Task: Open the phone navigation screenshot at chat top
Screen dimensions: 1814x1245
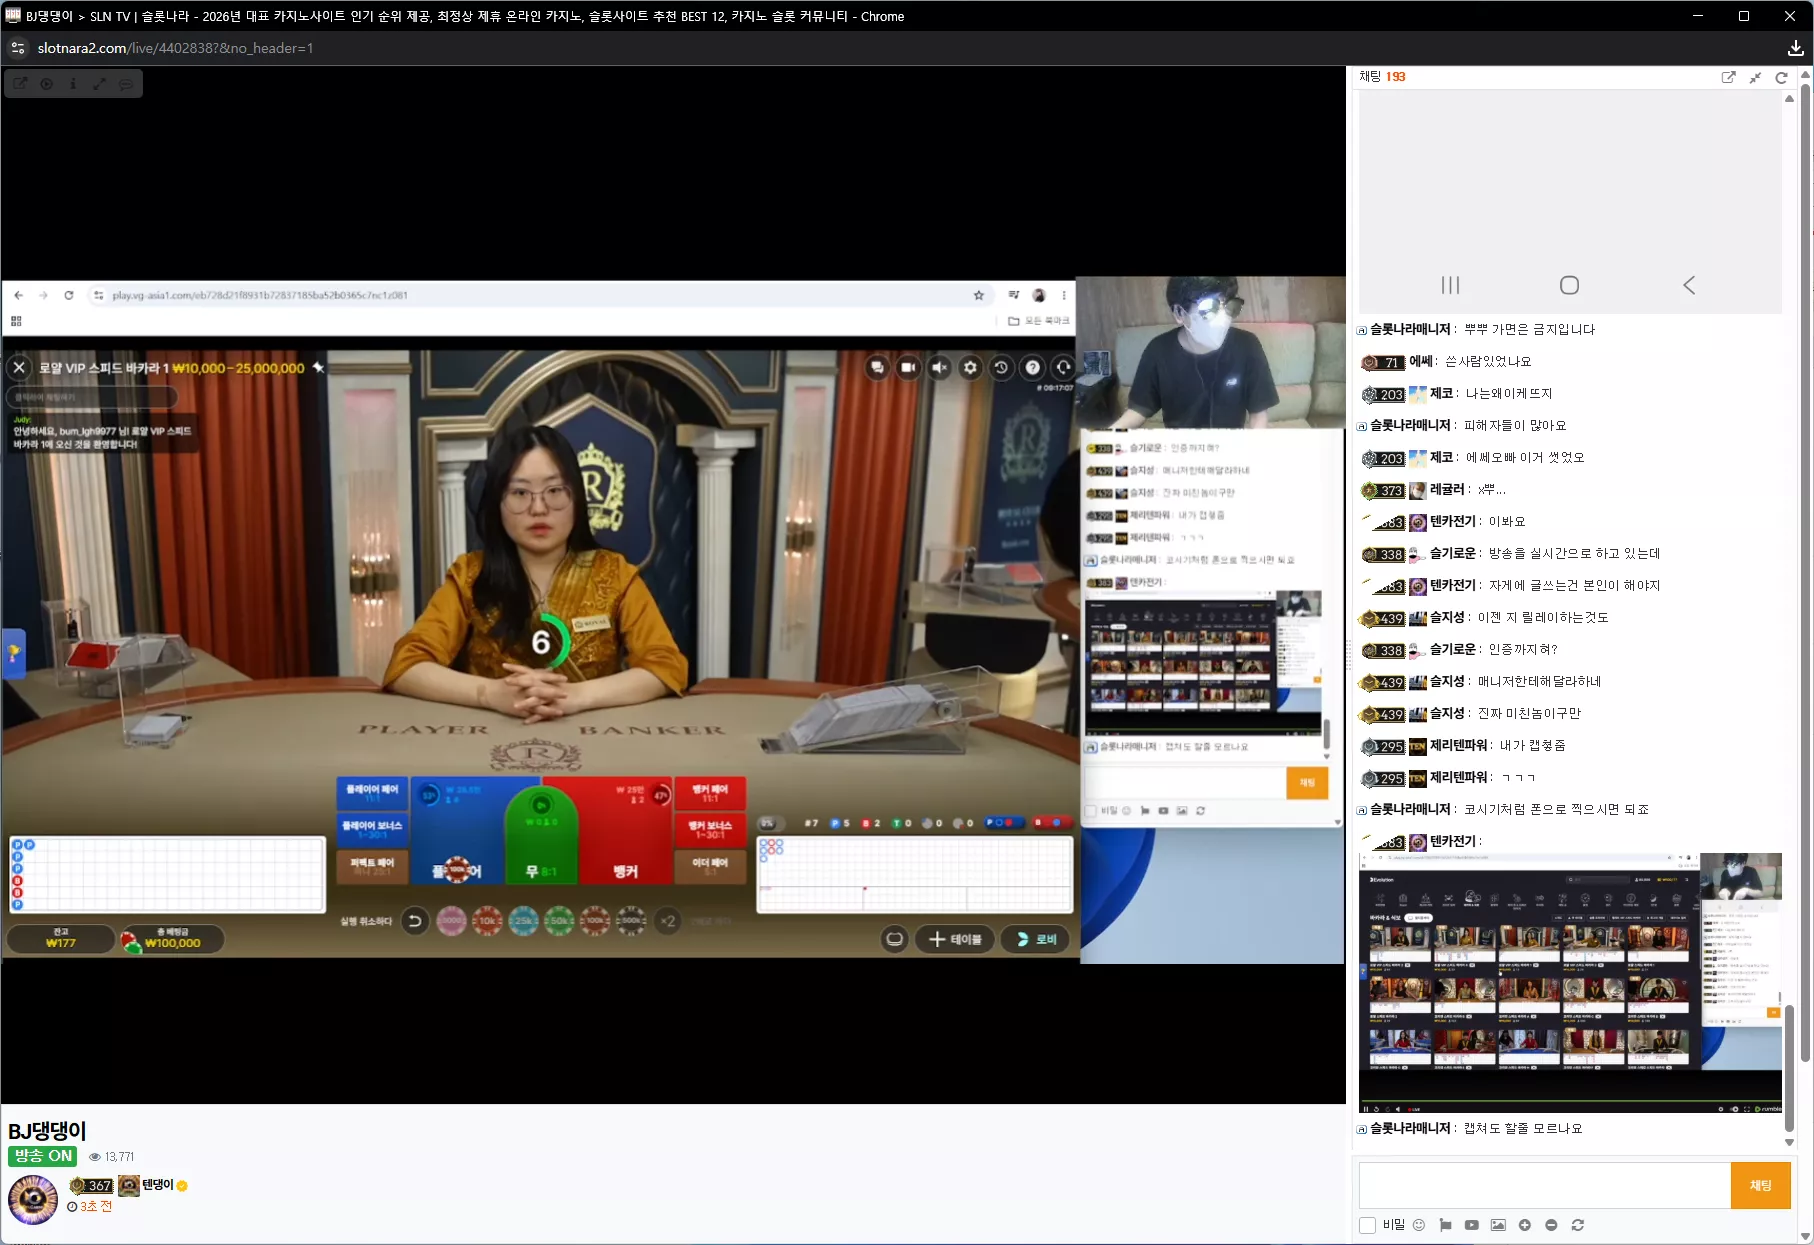Action: coord(1570,203)
